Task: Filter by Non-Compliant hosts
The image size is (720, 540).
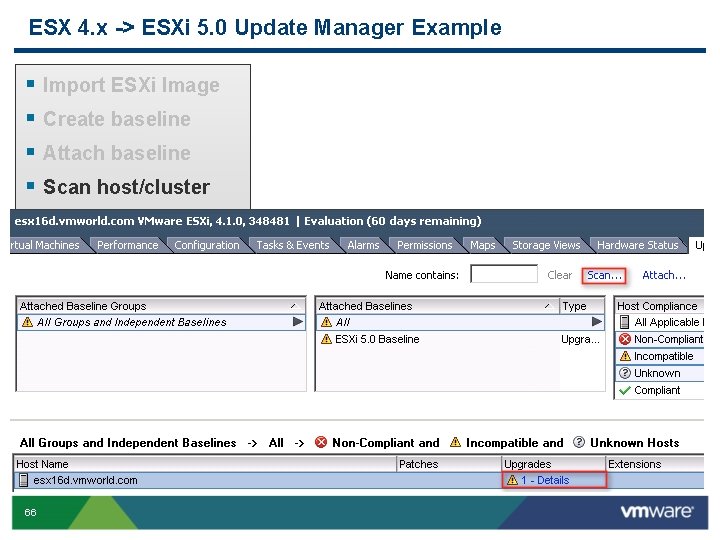Action: pyautogui.click(x=660, y=339)
